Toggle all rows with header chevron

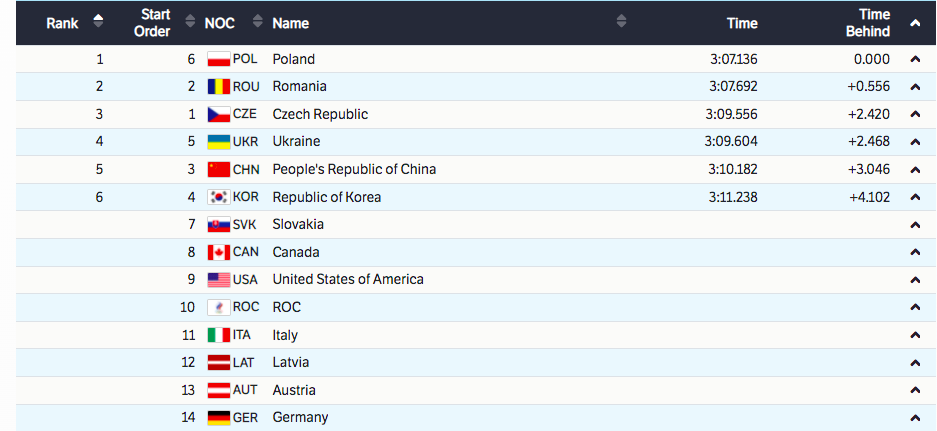pos(914,23)
